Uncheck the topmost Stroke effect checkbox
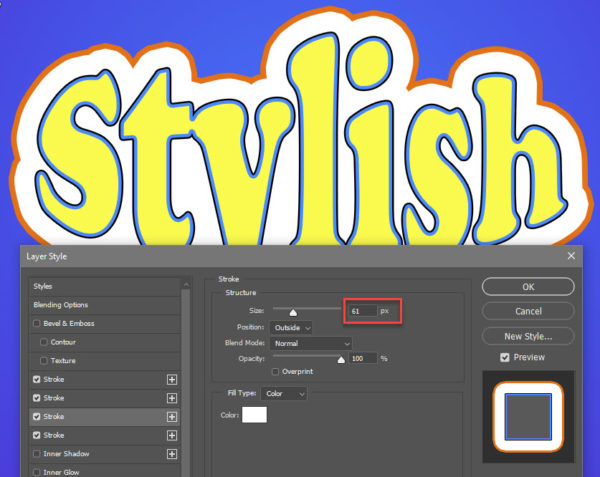600x477 pixels. point(37,379)
